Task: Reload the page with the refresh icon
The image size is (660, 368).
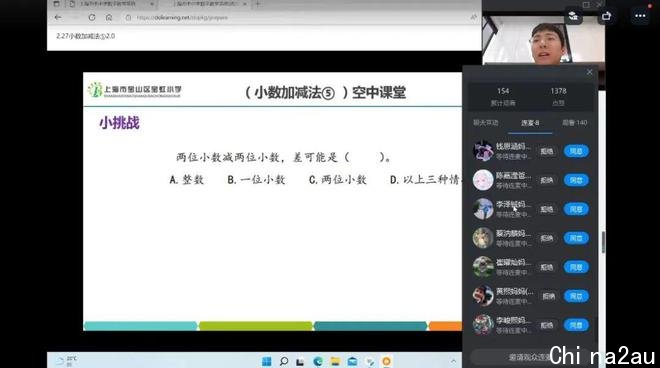Action: pos(92,17)
